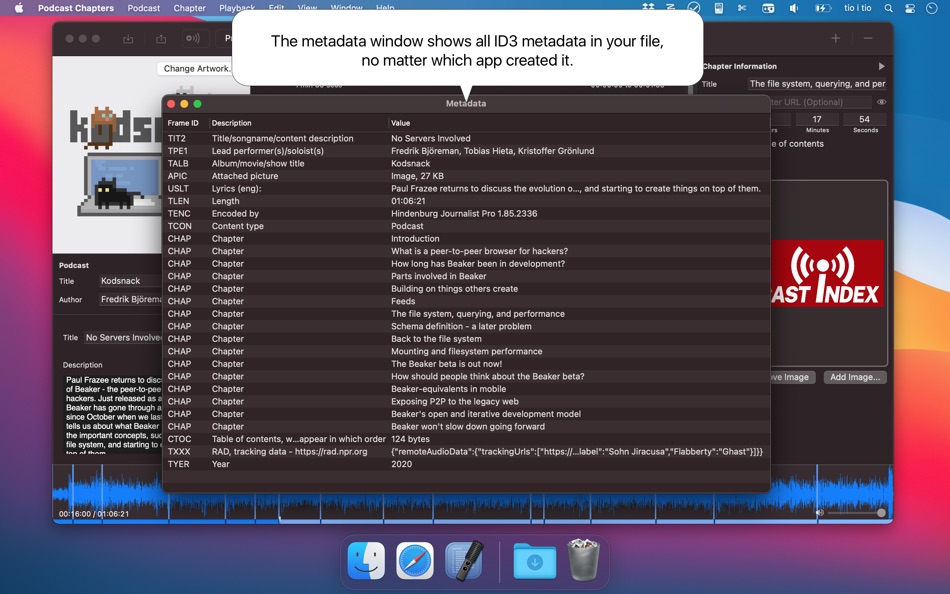Select the TENC Hindenburg Journalist Pro row

466,213
